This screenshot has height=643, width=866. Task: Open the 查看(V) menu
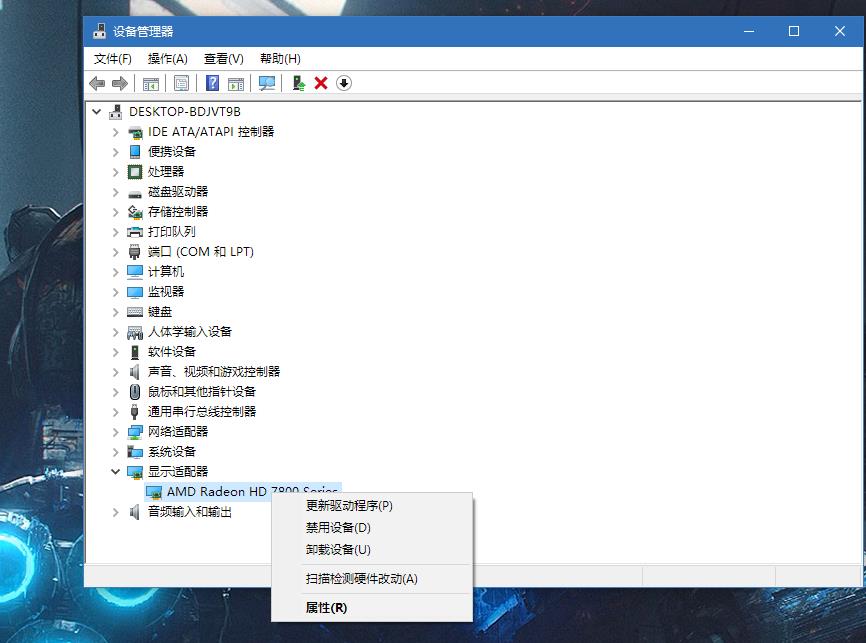[x=223, y=59]
